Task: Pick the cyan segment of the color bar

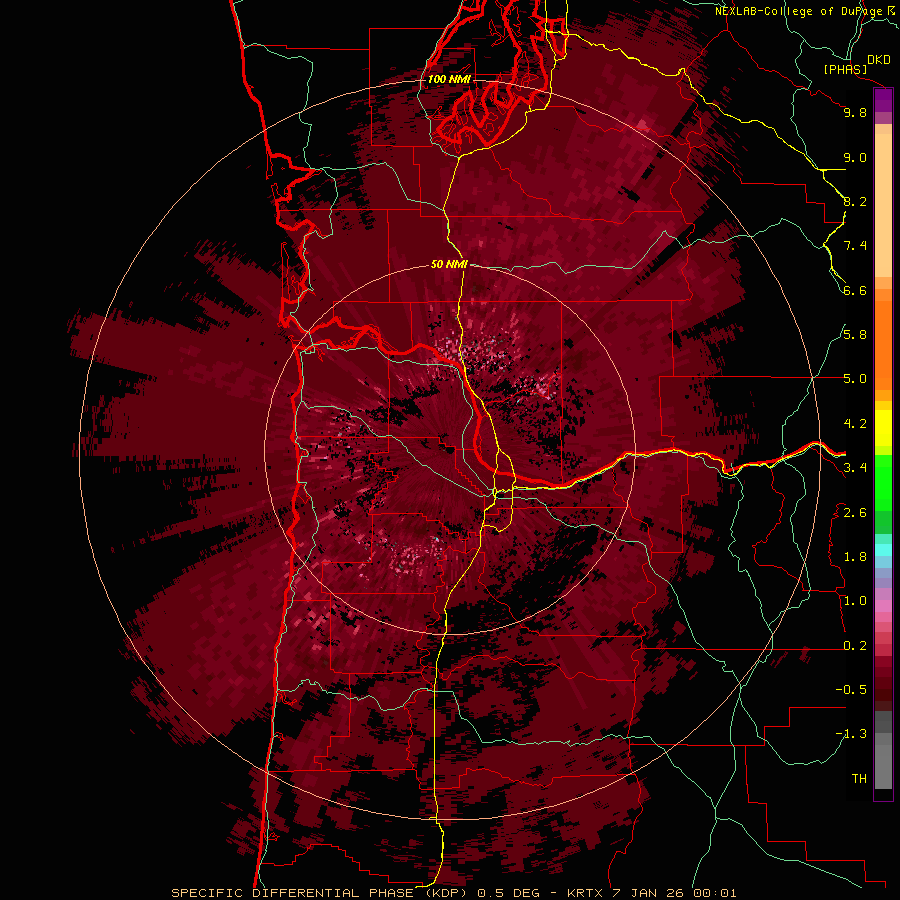Action: (x=883, y=549)
